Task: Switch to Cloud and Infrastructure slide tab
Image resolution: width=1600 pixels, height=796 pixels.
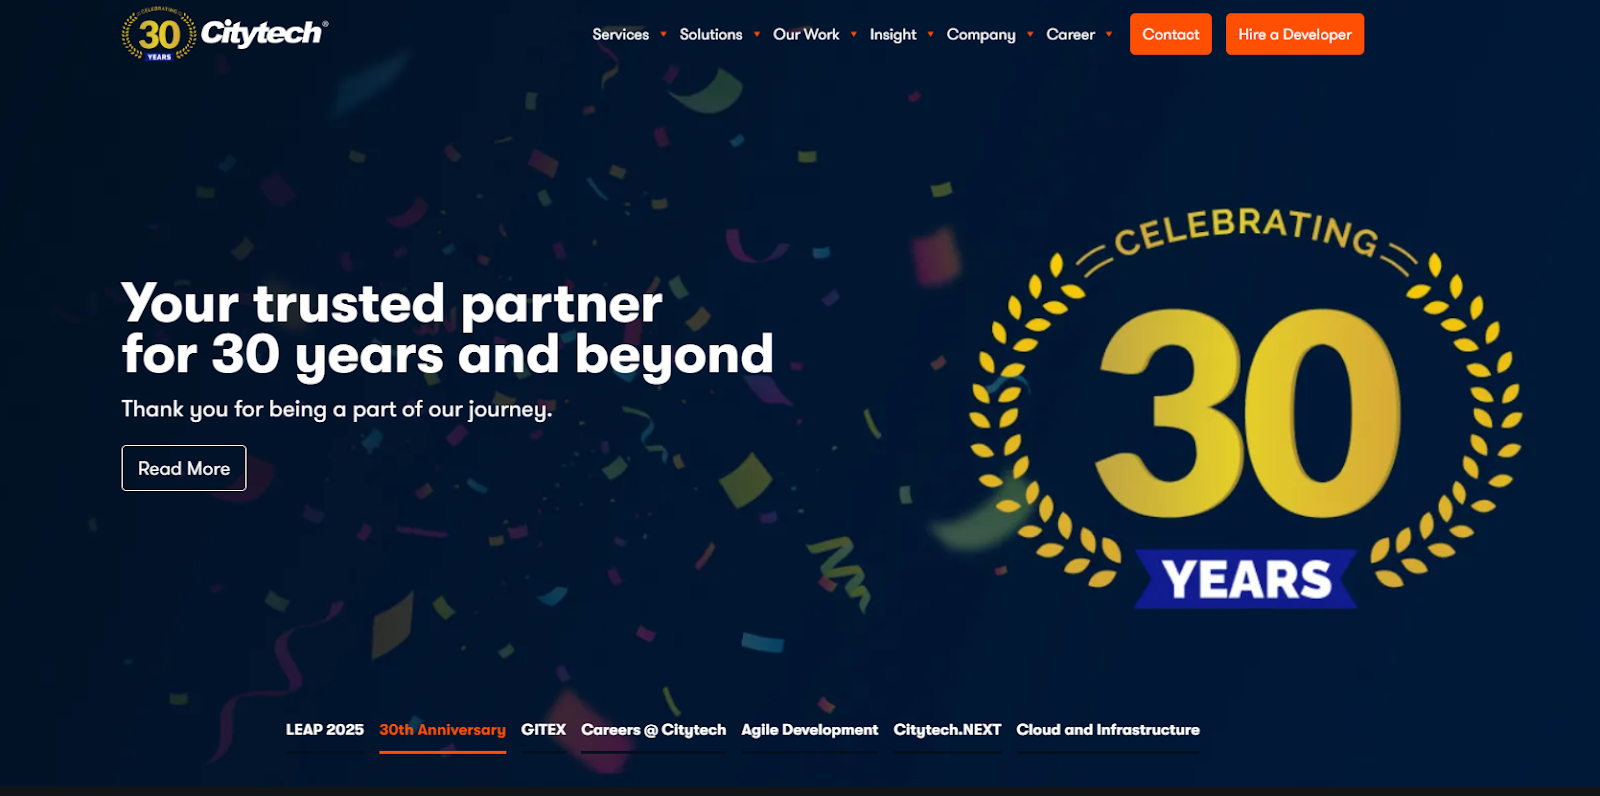Action: [x=1108, y=730]
